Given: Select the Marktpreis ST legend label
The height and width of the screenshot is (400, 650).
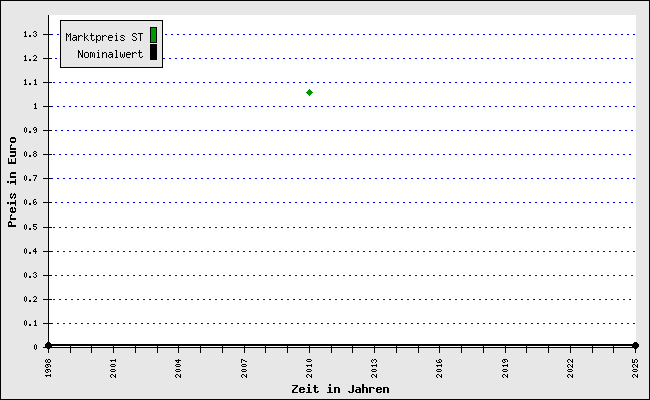Looking at the screenshot, I should [104, 36].
